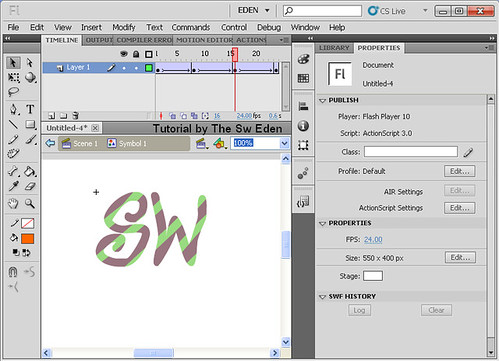
Task: Select the Lasso tool
Action: [13, 92]
